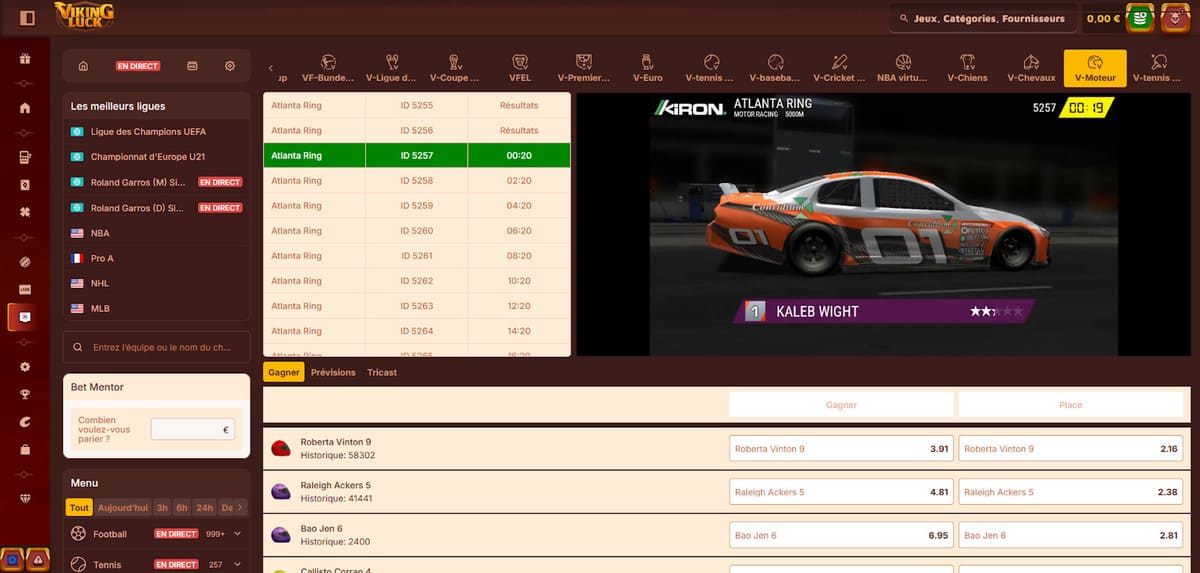Select the V-Chevaux virtual sport
Image resolution: width=1200 pixels, height=573 pixels.
pos(1031,68)
